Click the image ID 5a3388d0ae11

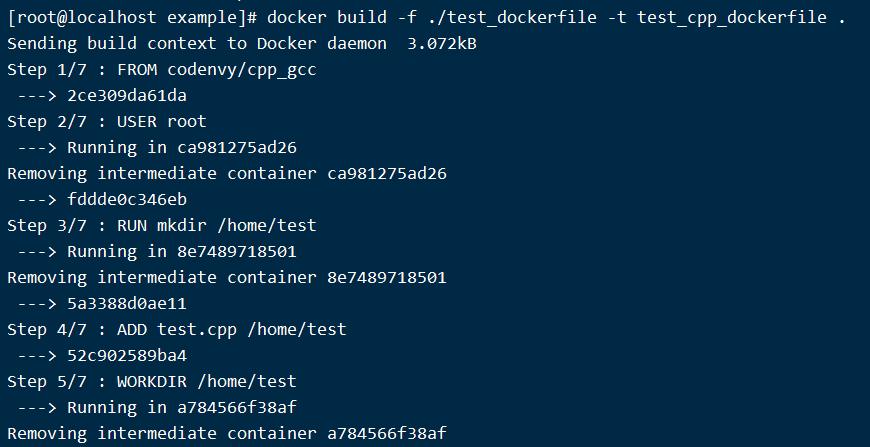(127, 304)
